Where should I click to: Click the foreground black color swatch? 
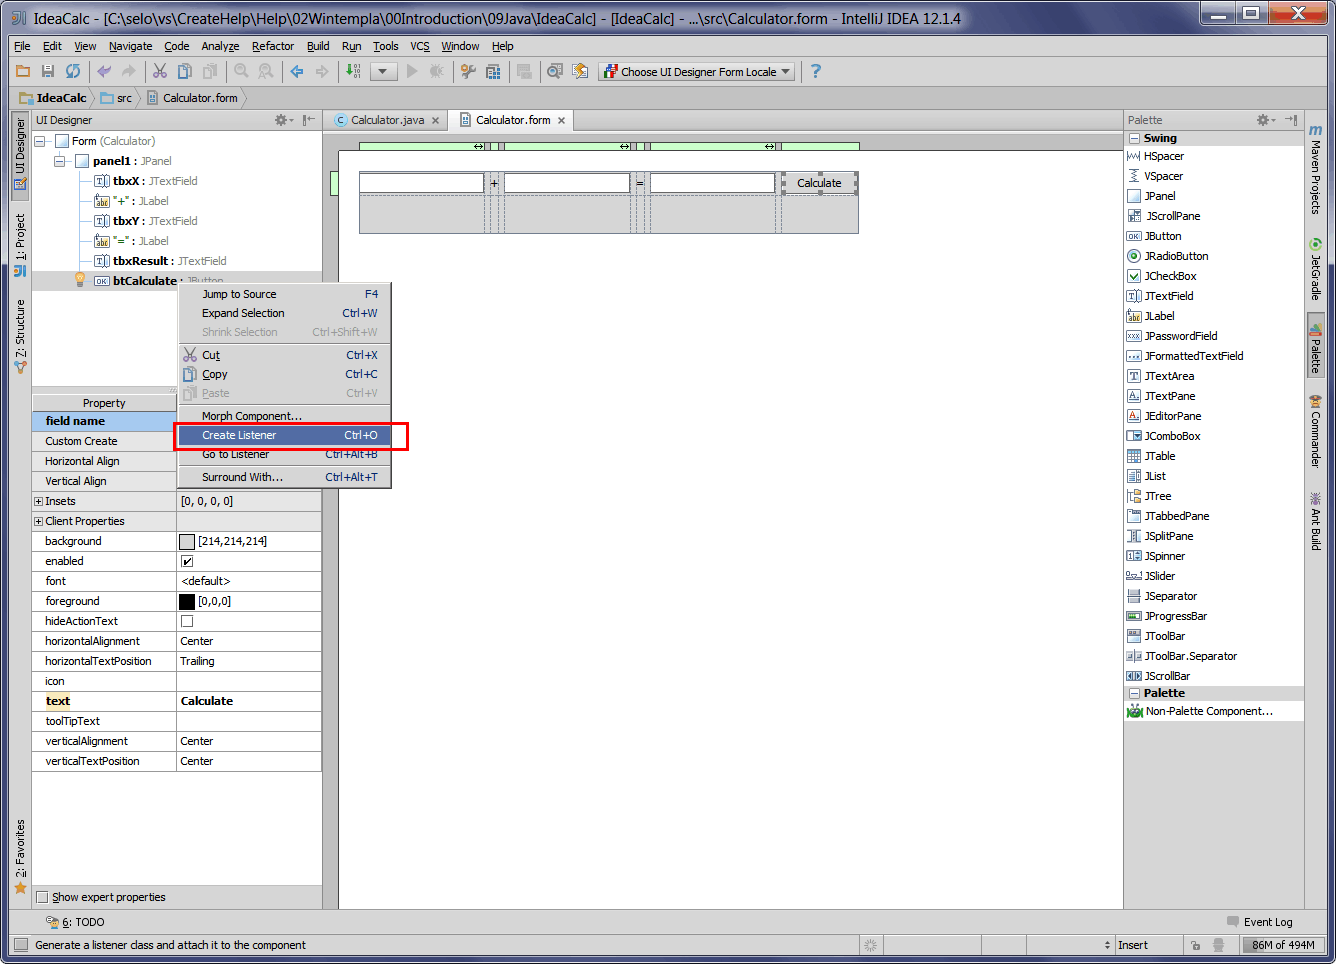click(x=187, y=601)
